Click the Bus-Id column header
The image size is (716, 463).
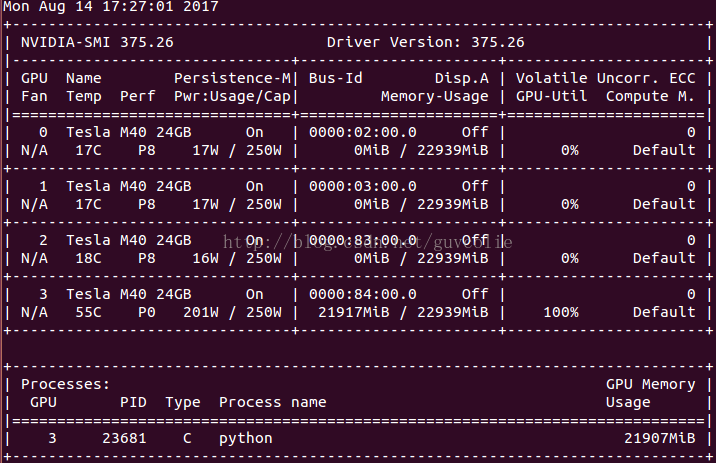tap(336, 78)
